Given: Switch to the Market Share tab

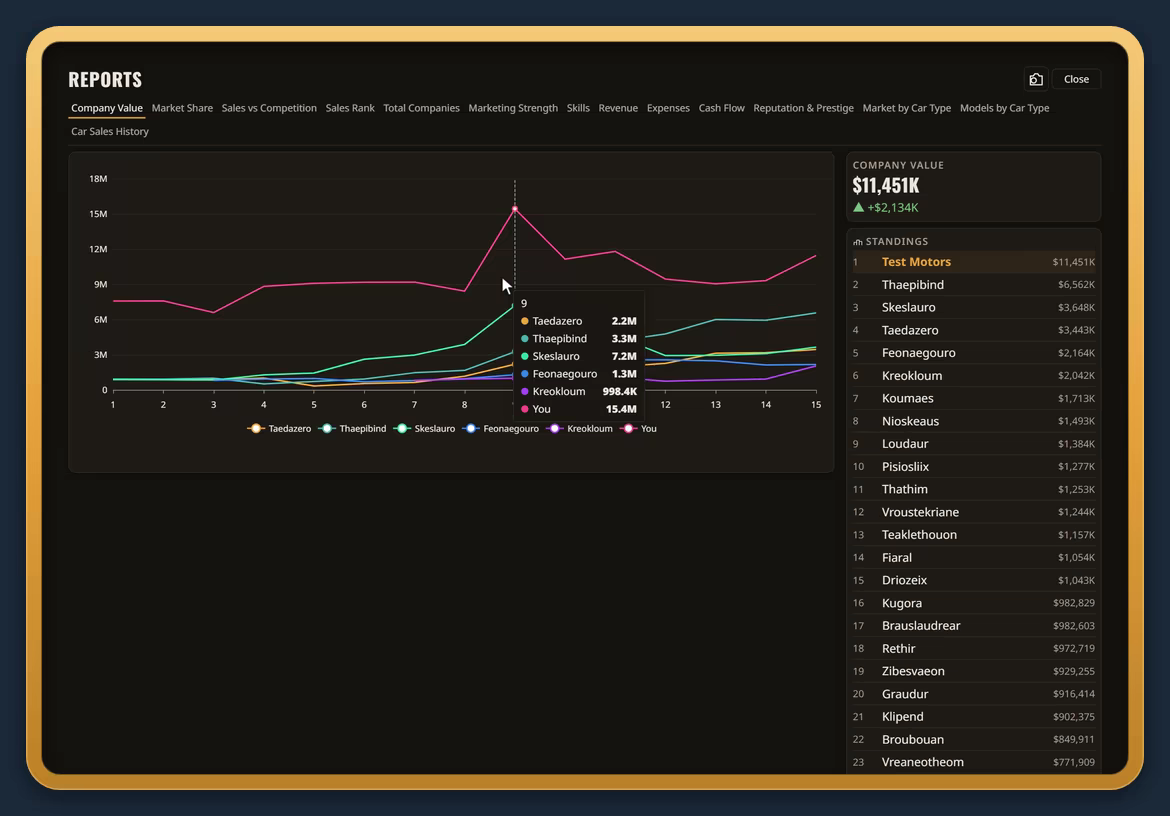Looking at the screenshot, I should click(x=182, y=108).
